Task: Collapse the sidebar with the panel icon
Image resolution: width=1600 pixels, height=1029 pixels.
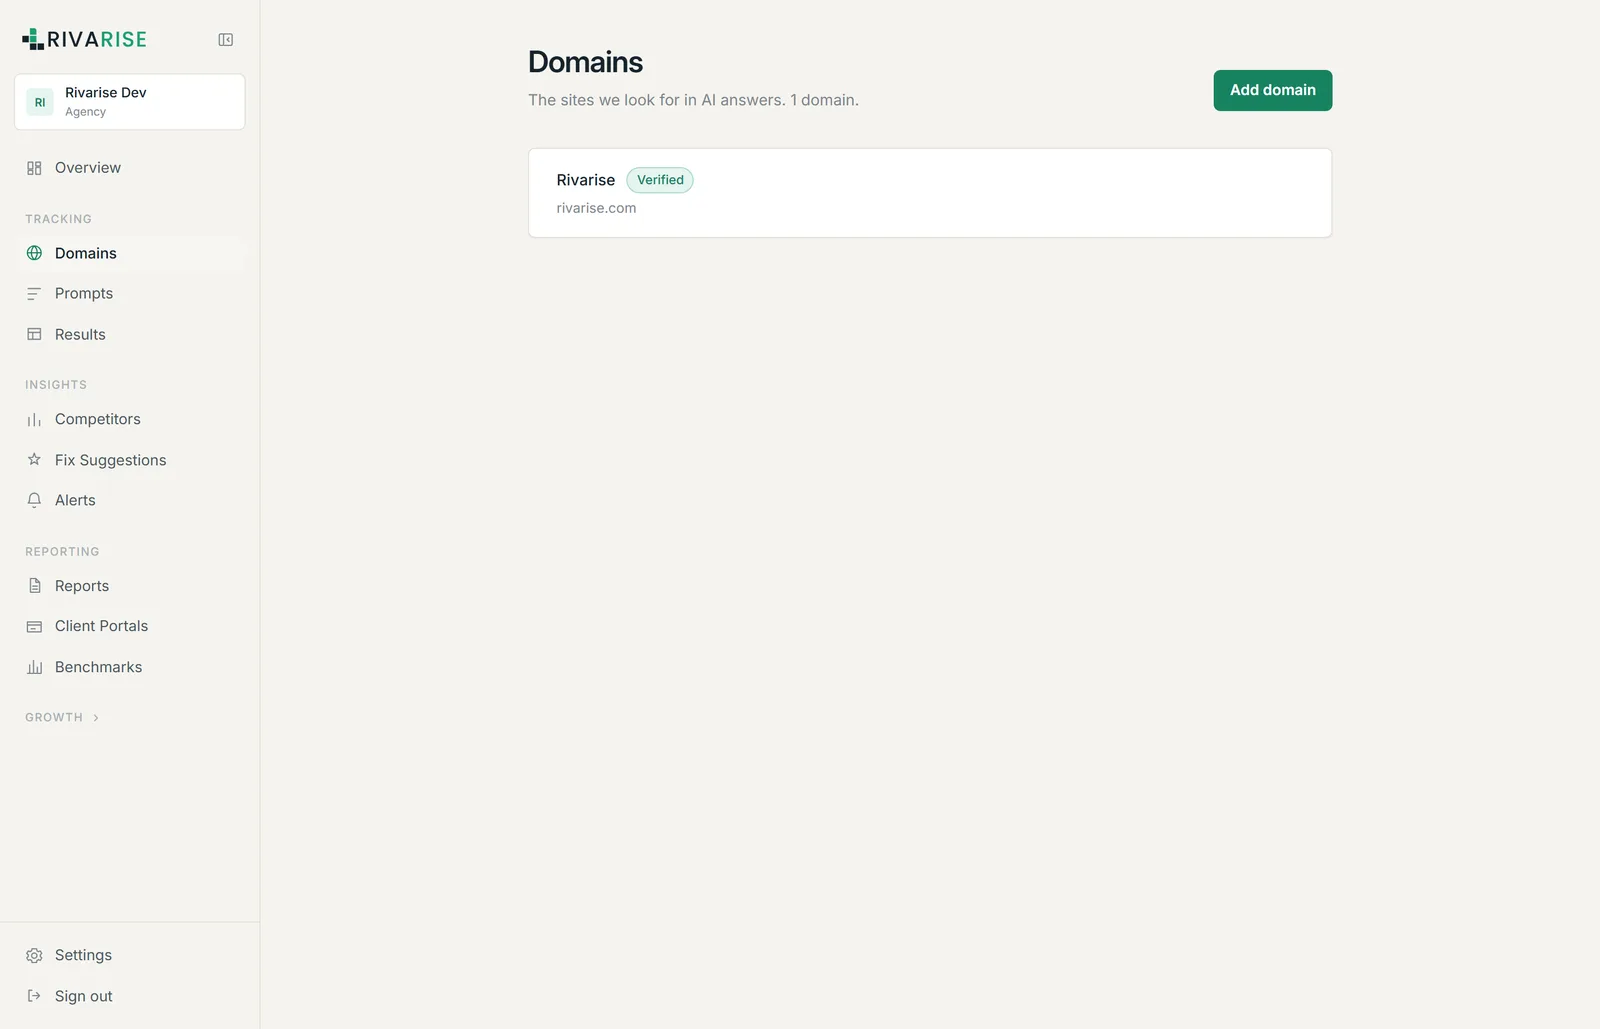Action: (x=226, y=40)
